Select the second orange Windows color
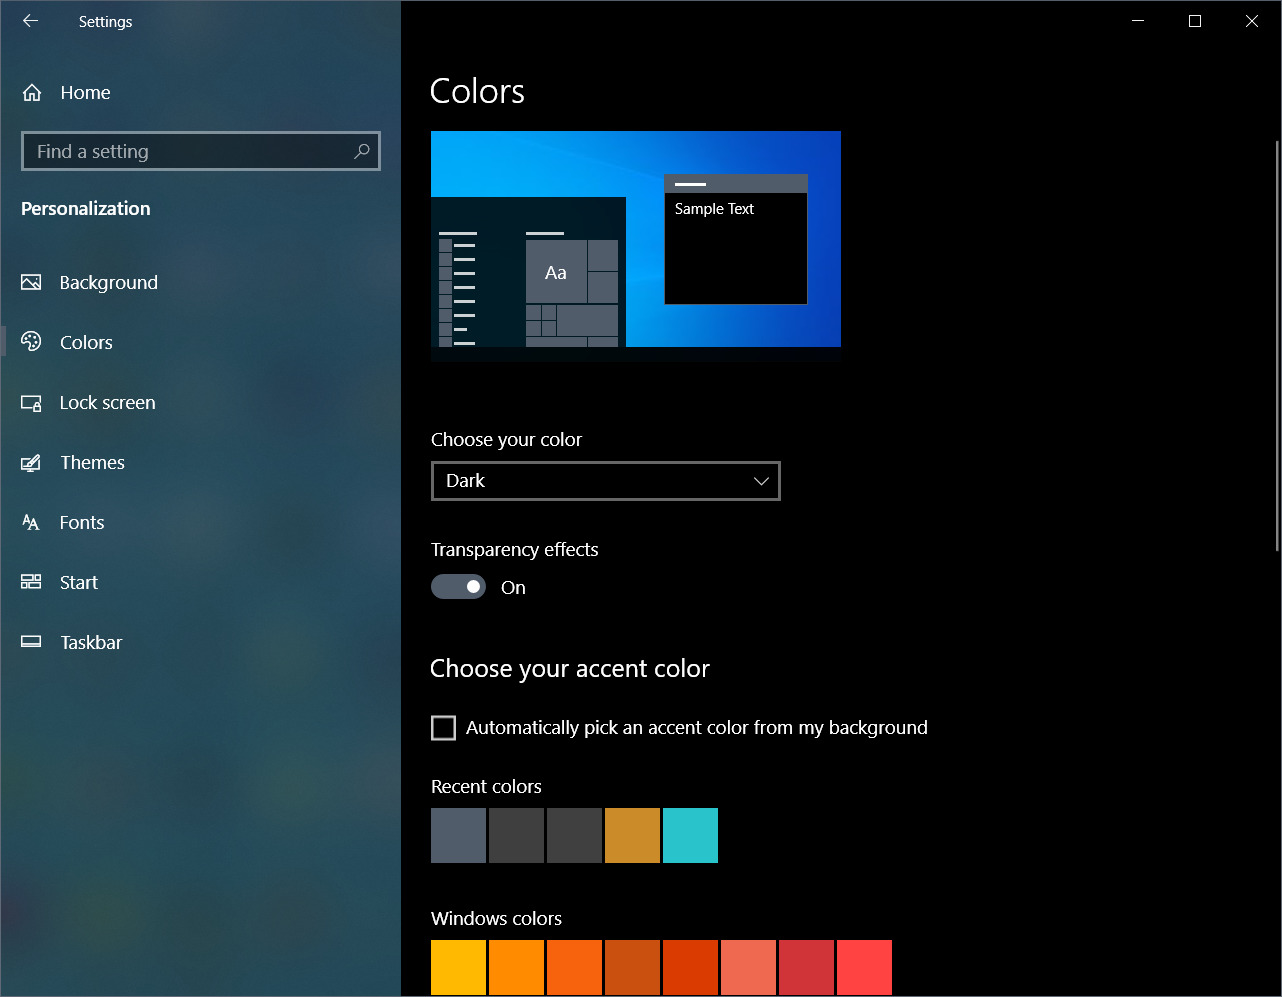Image resolution: width=1282 pixels, height=997 pixels. (516, 967)
